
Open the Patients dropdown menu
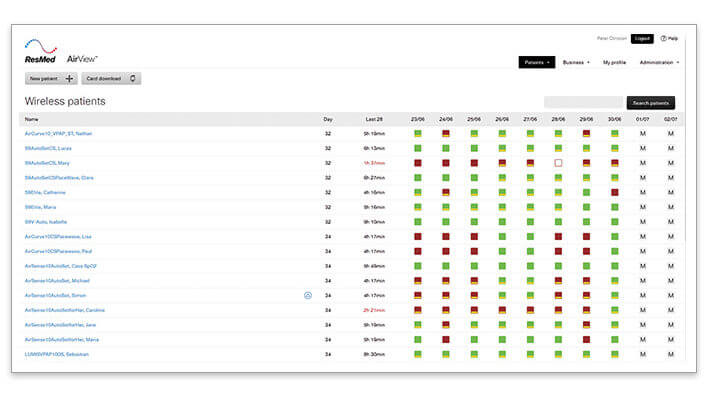coord(536,62)
